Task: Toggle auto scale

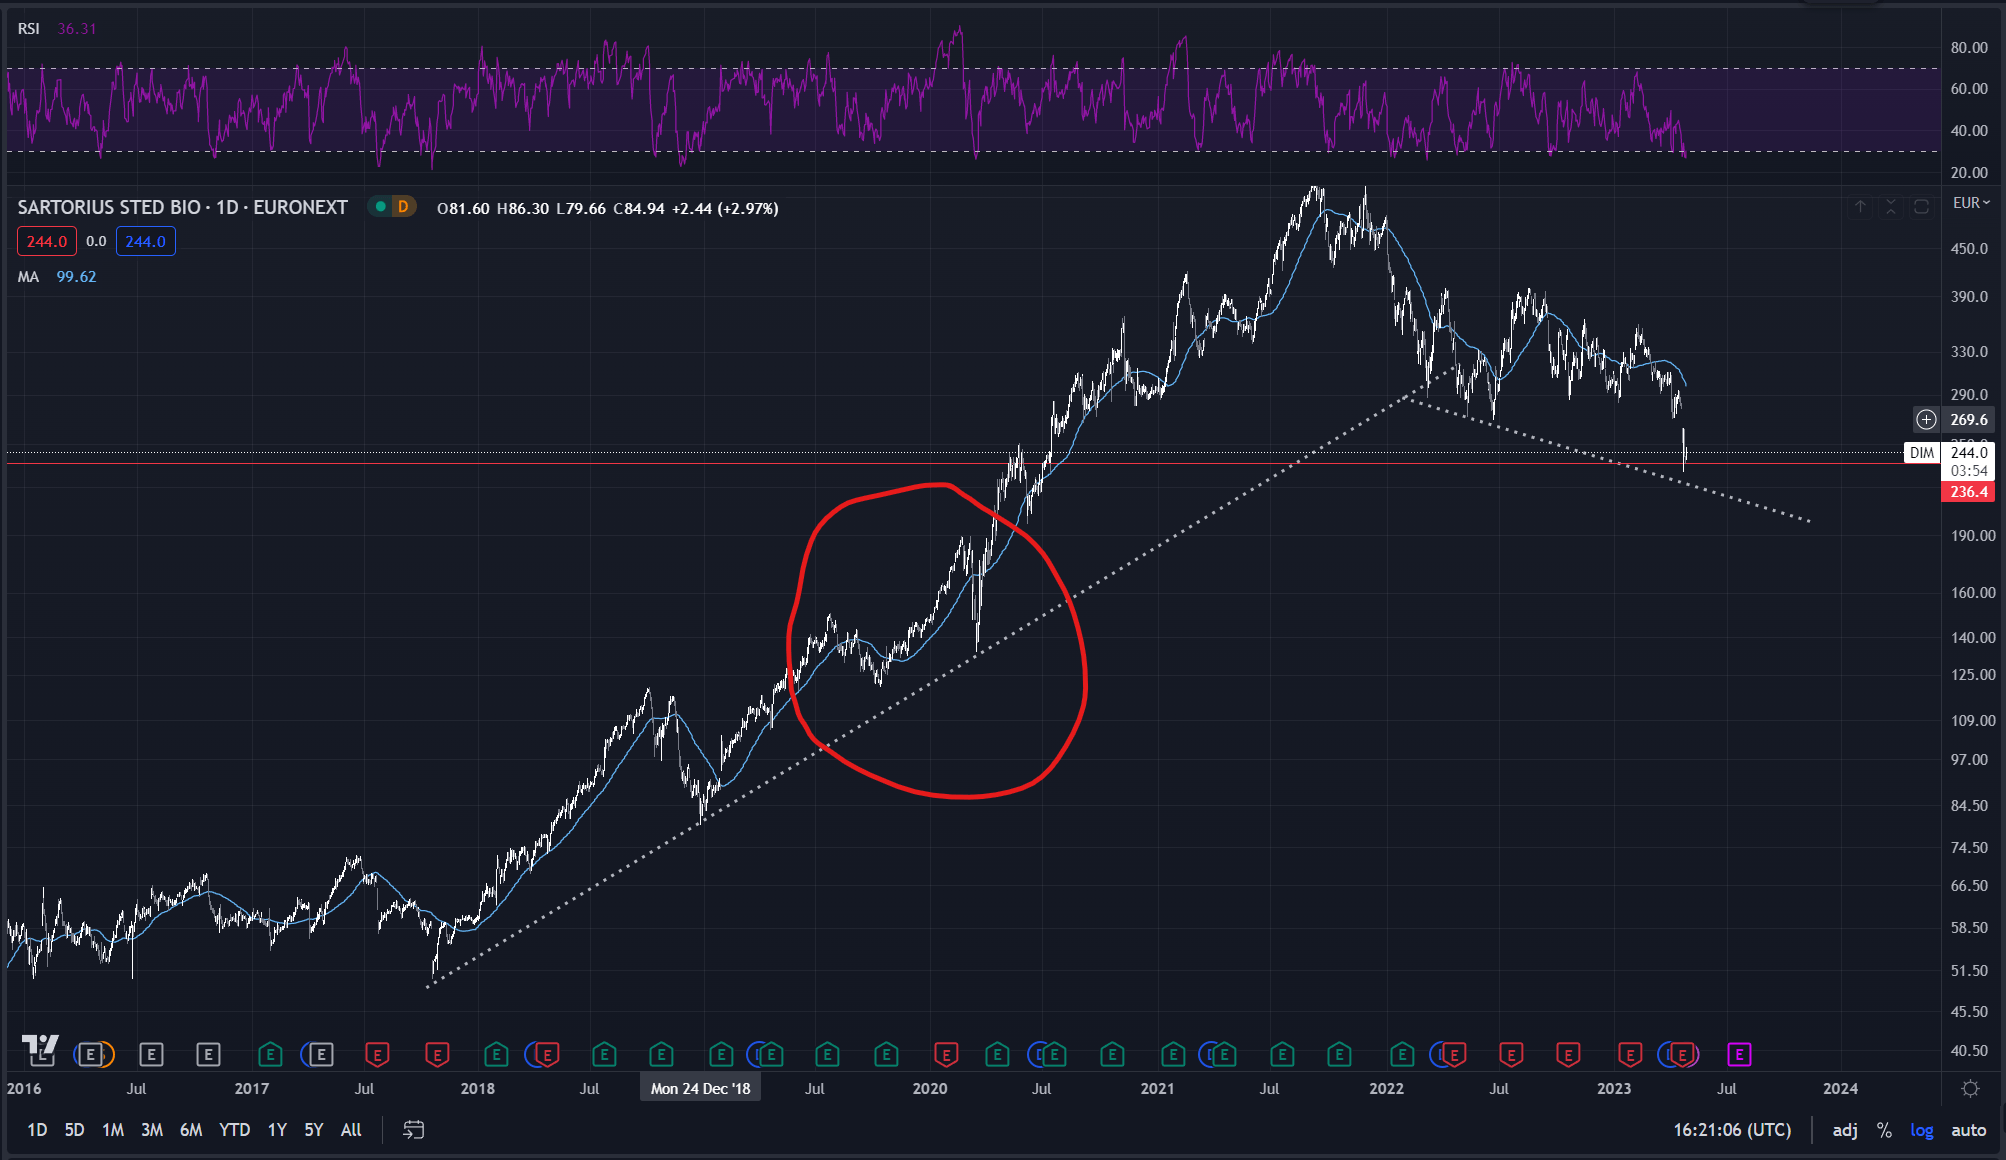Action: click(1968, 1130)
